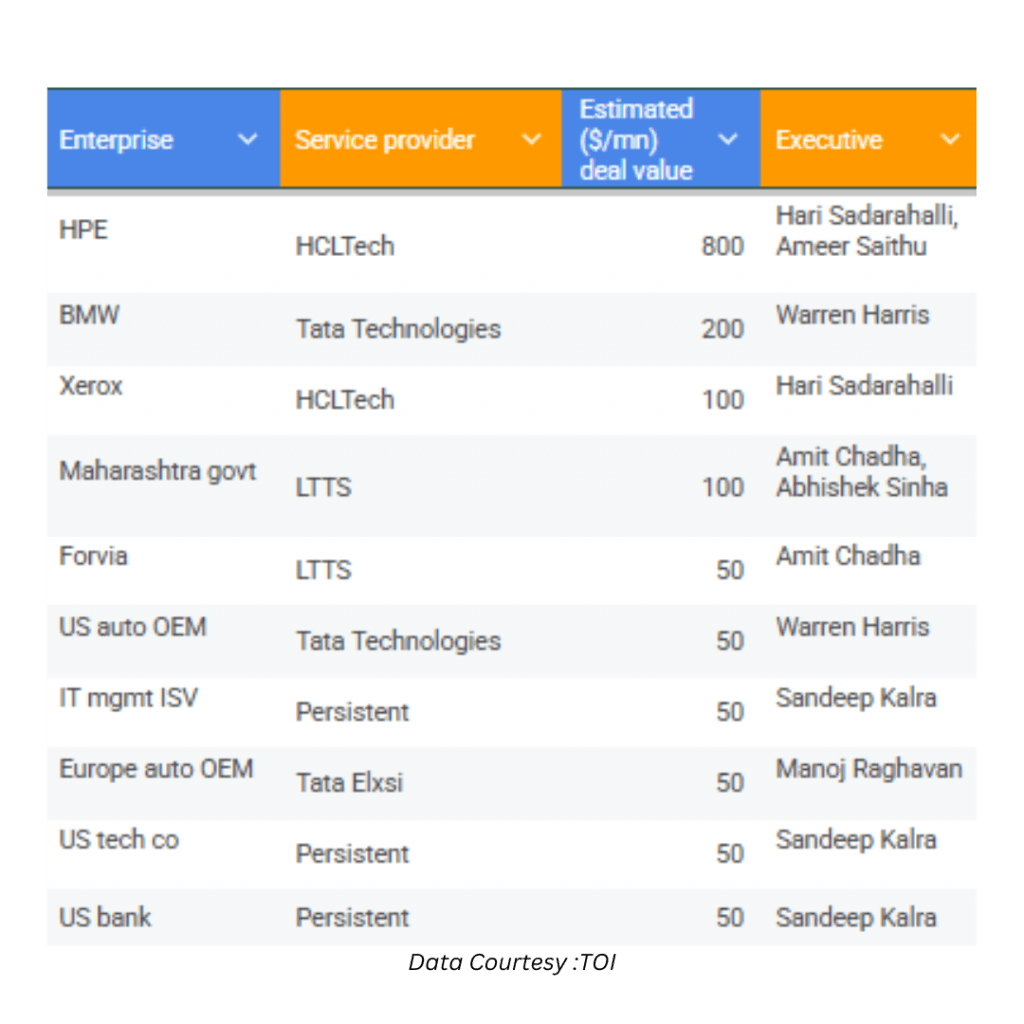Click Amit Chadha, Abhishek Sinha executive cell
Image resolution: width=1024 pixels, height=1024 pixels.
pos(860,471)
